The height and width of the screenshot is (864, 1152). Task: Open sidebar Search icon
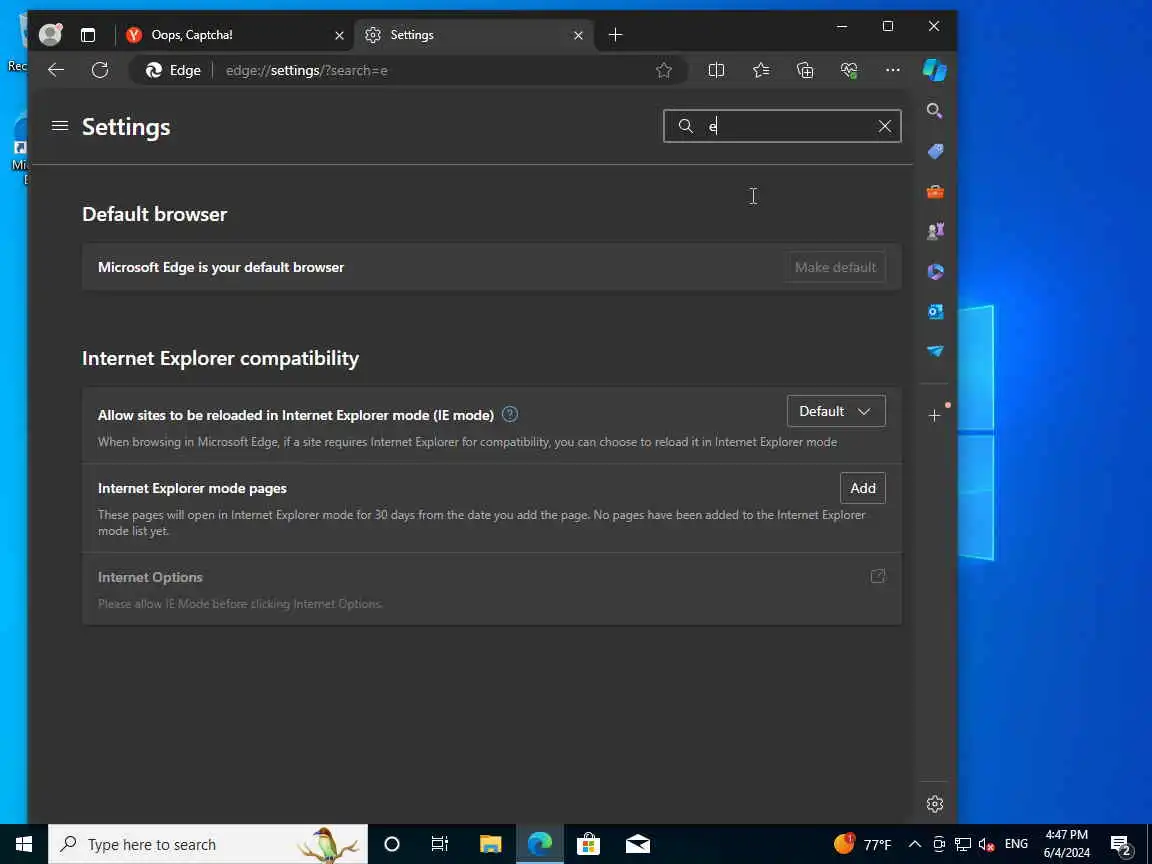point(935,110)
